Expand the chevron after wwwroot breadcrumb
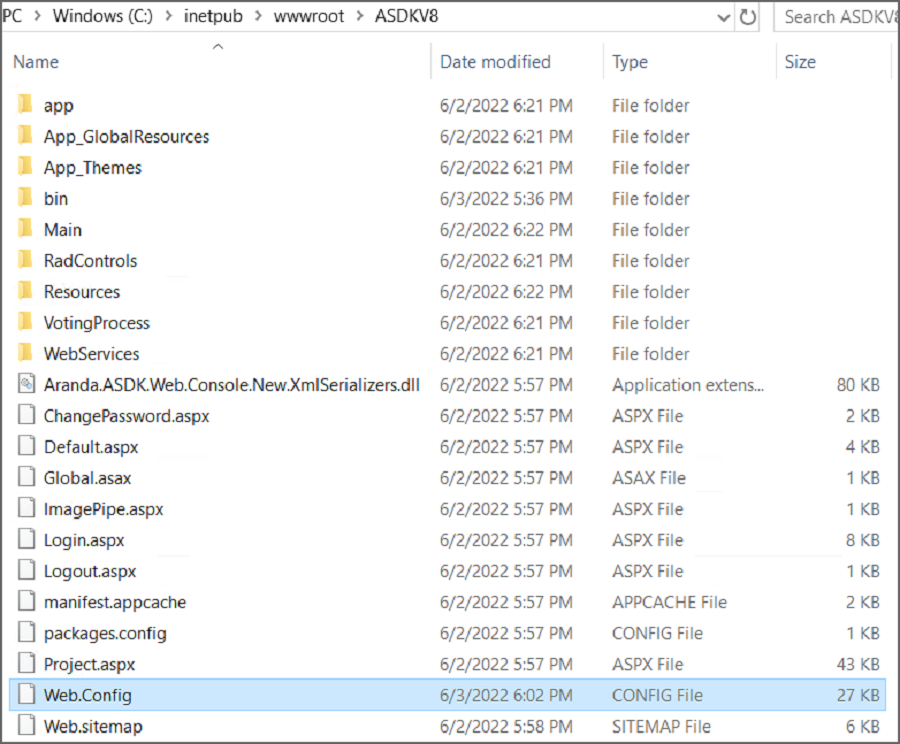Viewport: 900px width, 744px height. click(x=360, y=16)
